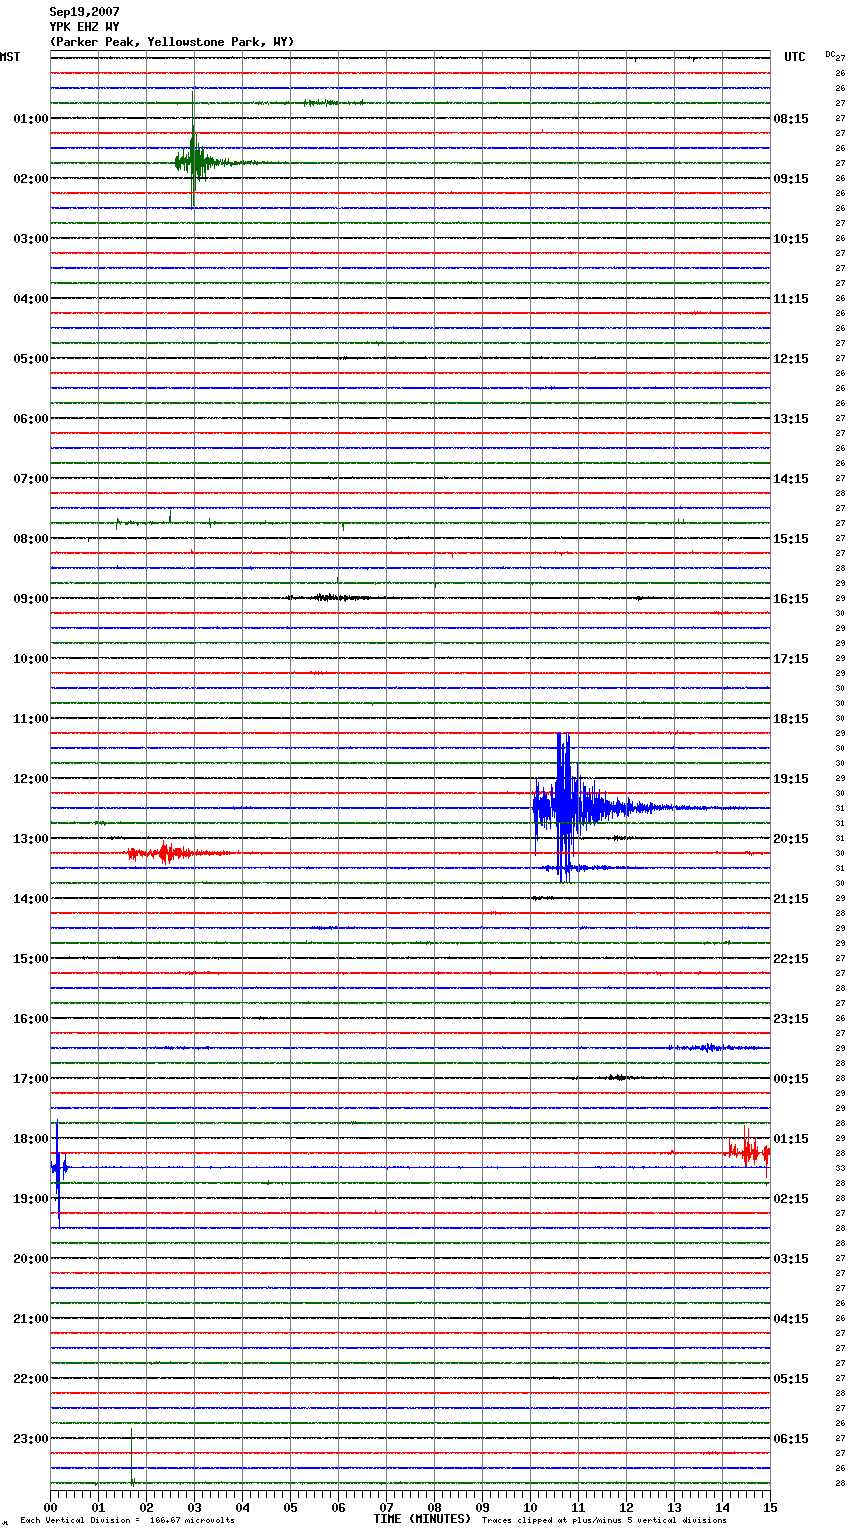Click the UTC column header
This screenshot has width=850, height=1534.
(795, 57)
